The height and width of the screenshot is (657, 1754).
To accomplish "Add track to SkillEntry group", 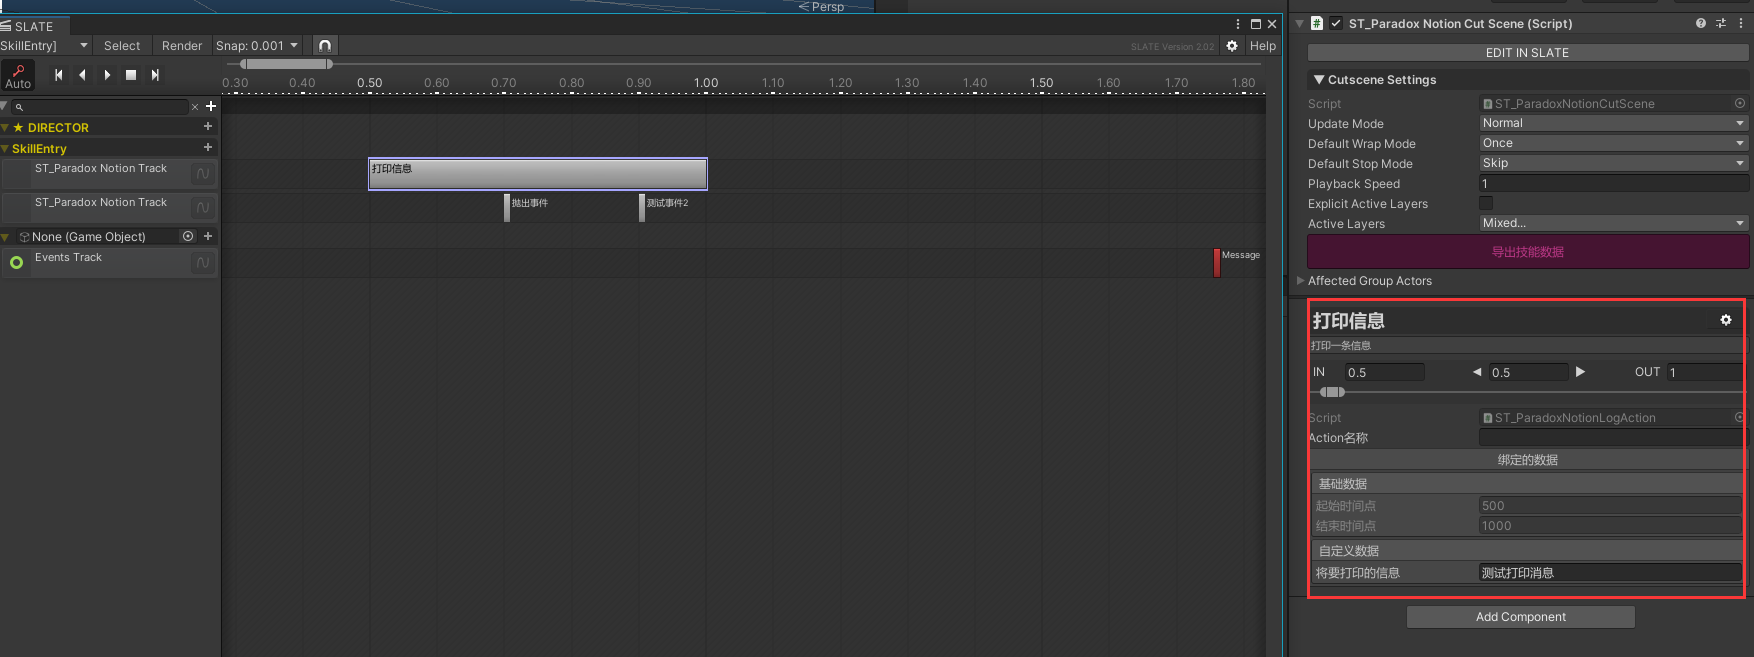I will pos(208,148).
